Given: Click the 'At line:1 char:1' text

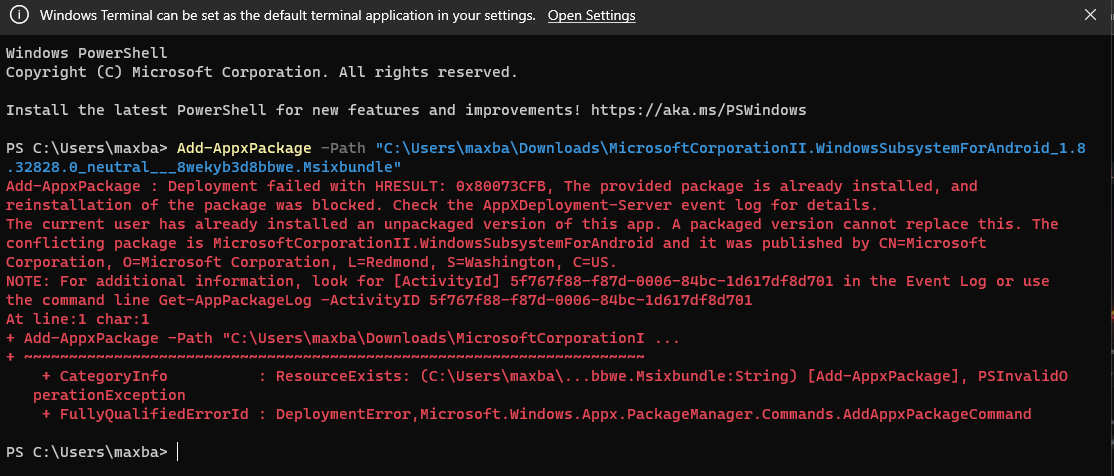Looking at the screenshot, I should 77,319.
